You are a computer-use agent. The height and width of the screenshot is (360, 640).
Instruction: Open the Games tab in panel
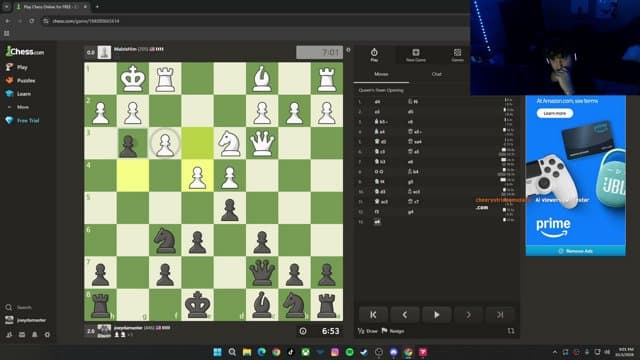pos(458,55)
